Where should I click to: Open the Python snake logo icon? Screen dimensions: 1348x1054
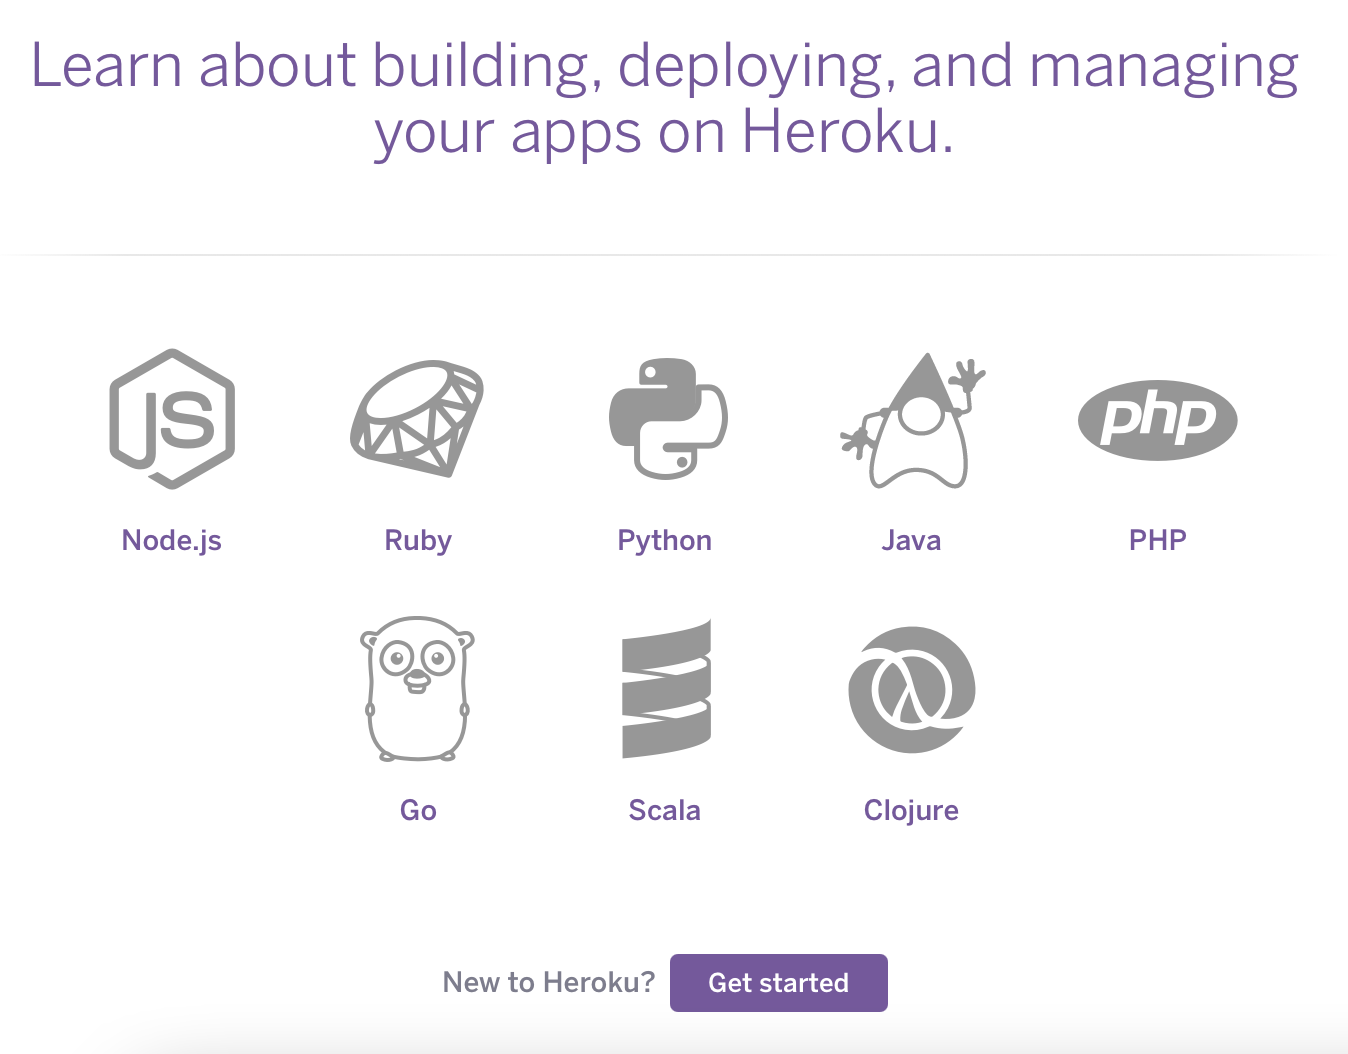668,419
